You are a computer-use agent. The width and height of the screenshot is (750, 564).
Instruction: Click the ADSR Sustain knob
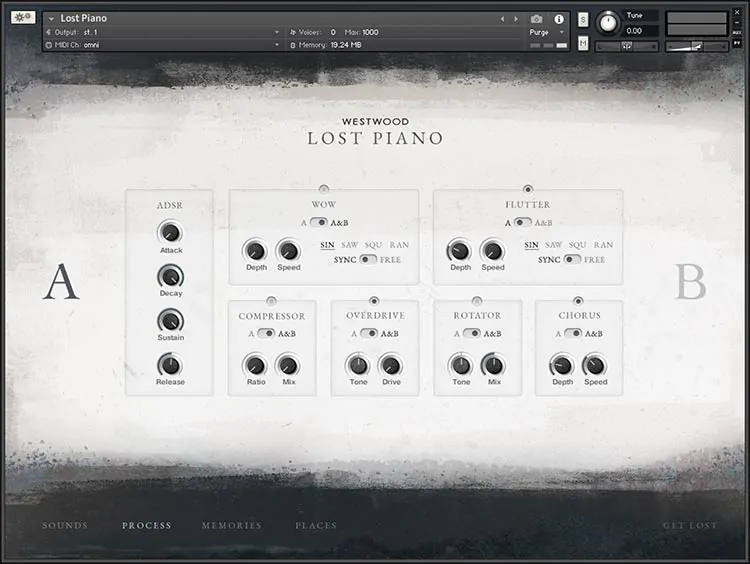coord(170,321)
